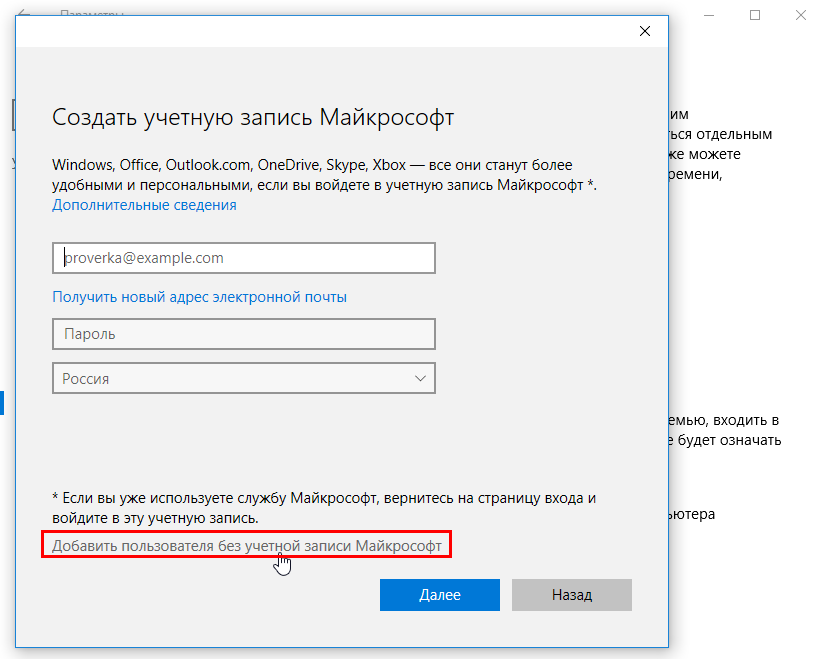The image size is (813, 659).
Task: Maximize the Settings window behind
Action: [755, 15]
